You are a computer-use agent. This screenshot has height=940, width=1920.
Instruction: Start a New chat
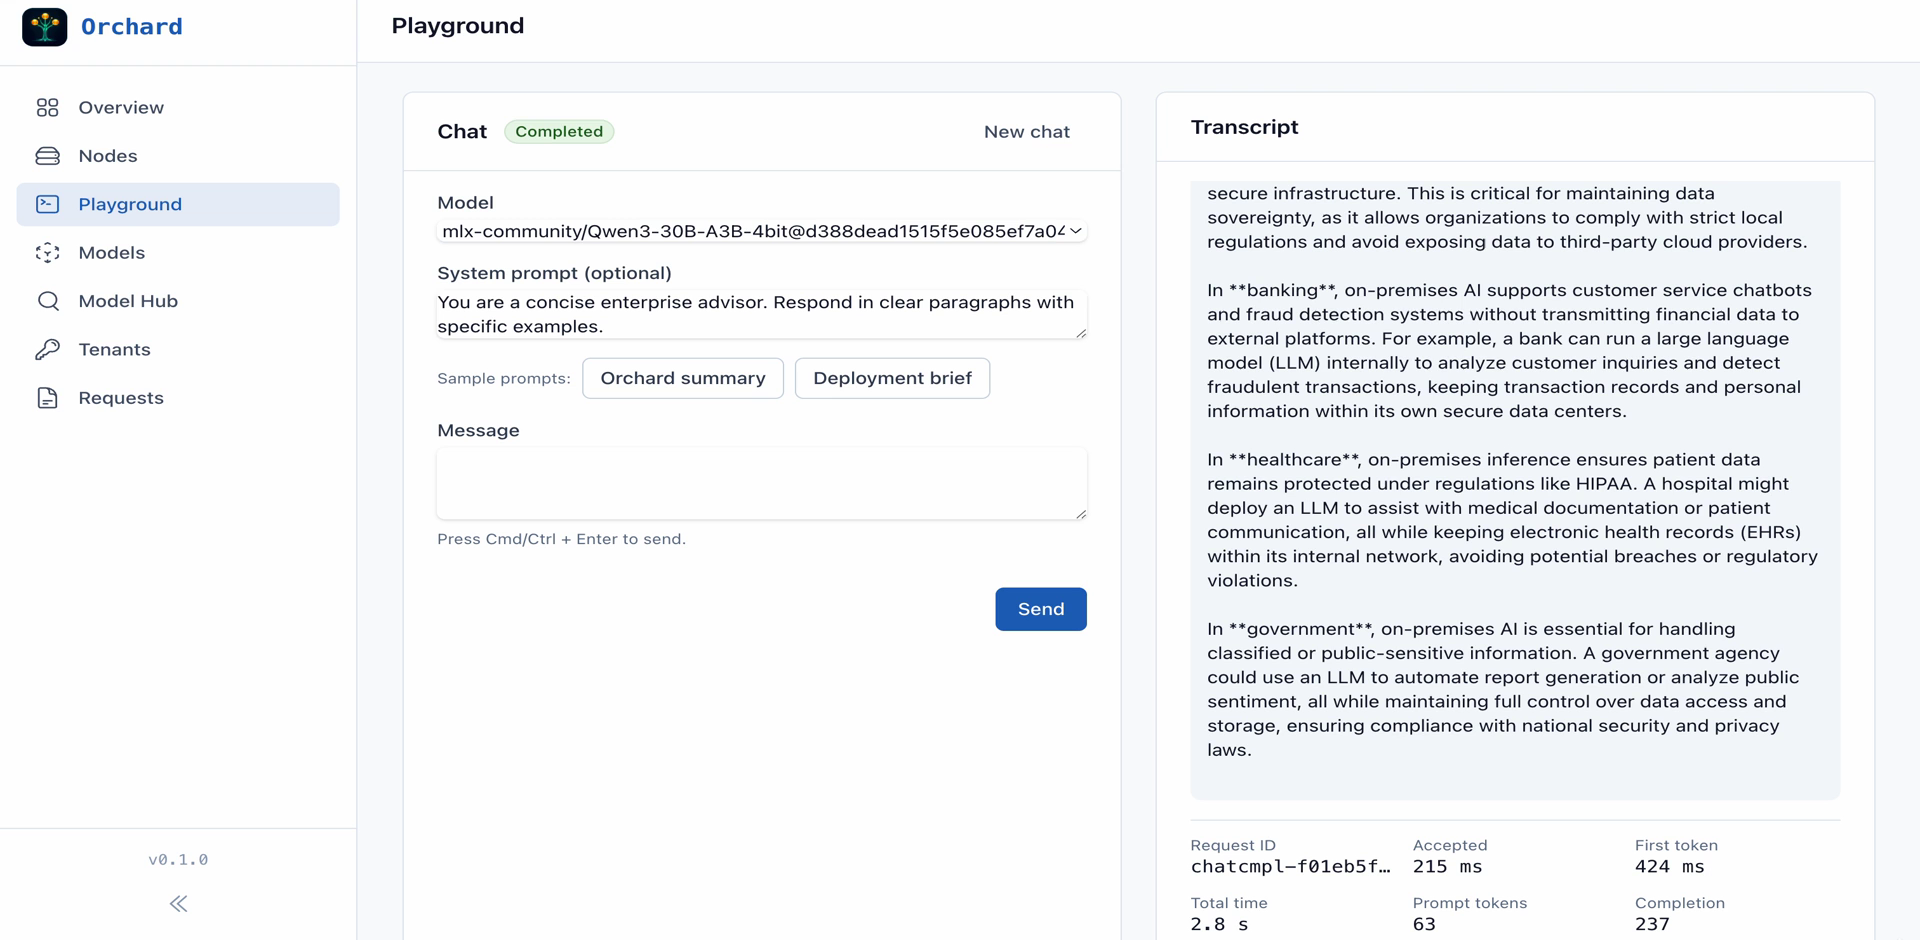(x=1026, y=131)
